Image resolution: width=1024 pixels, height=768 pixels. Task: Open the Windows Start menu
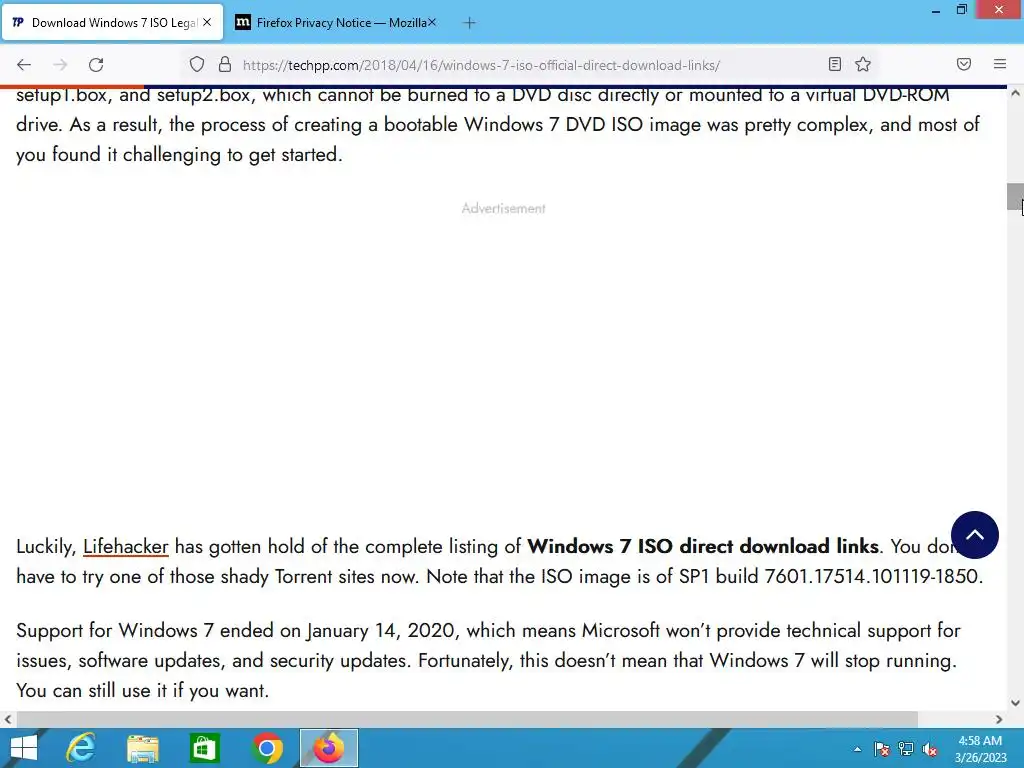(x=24, y=748)
